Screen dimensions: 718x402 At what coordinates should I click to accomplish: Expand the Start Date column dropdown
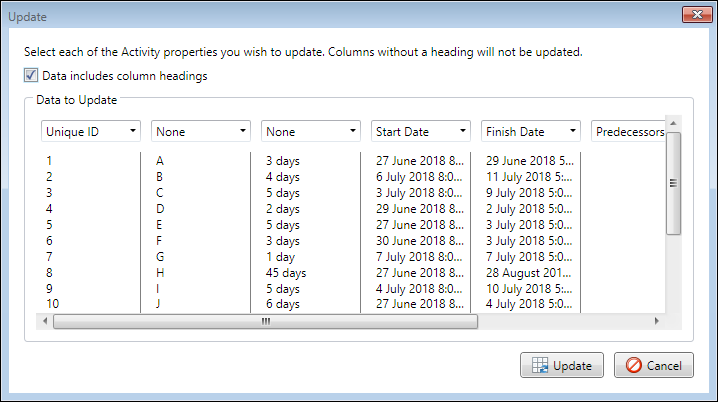(421, 131)
